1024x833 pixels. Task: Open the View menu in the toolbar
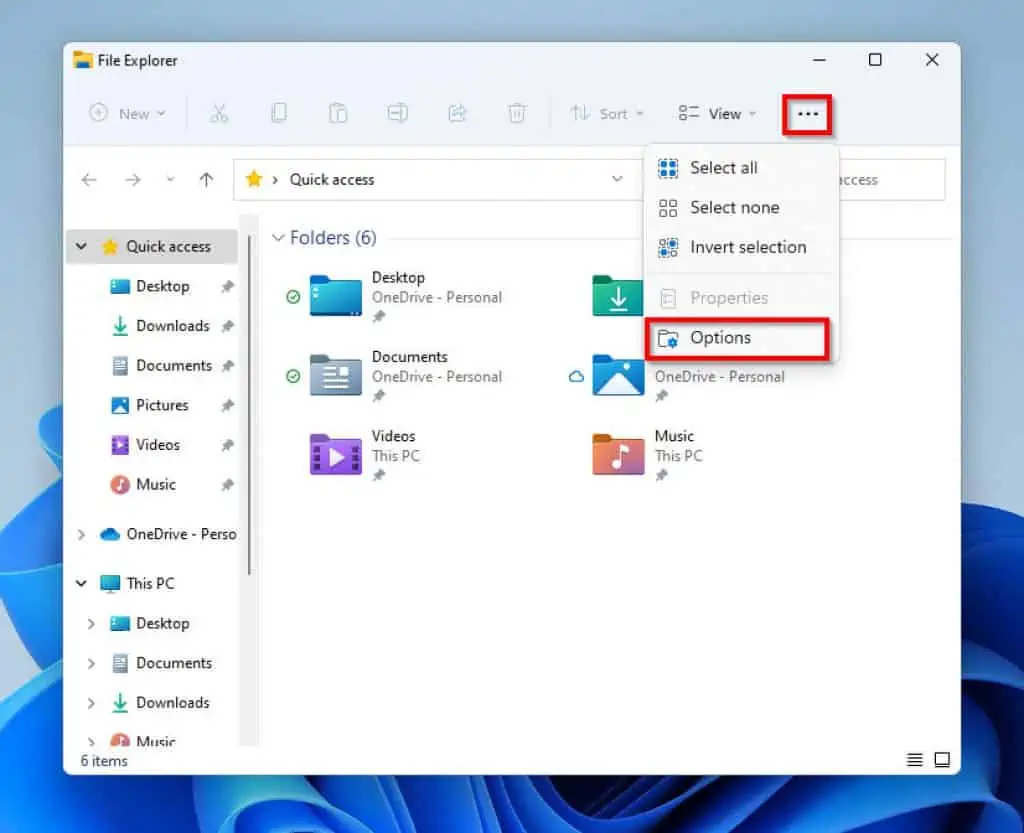(x=715, y=113)
